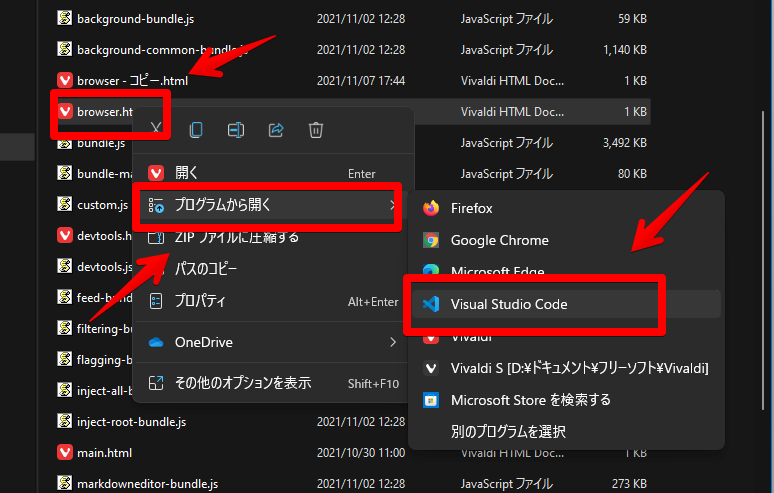Image resolution: width=774 pixels, height=493 pixels.
Task: Click the Firefox icon in submenu
Action: click(x=431, y=208)
